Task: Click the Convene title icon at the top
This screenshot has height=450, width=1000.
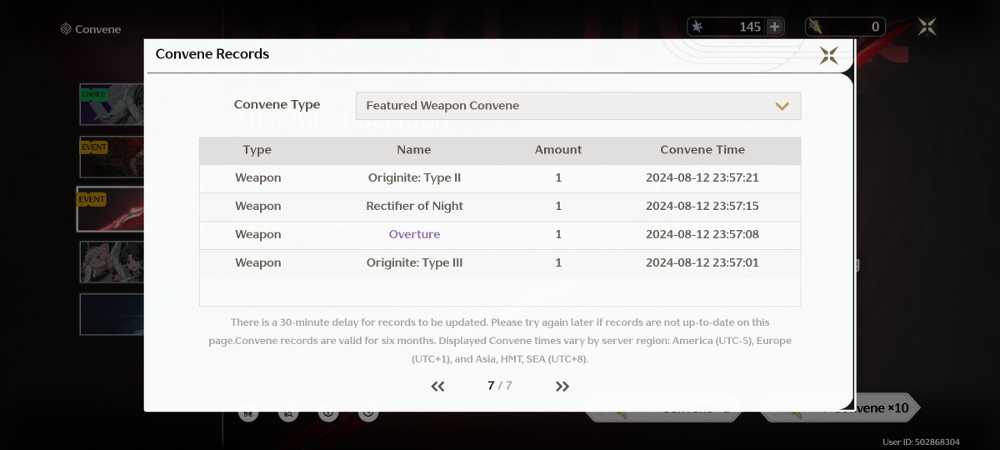Action: 66,29
